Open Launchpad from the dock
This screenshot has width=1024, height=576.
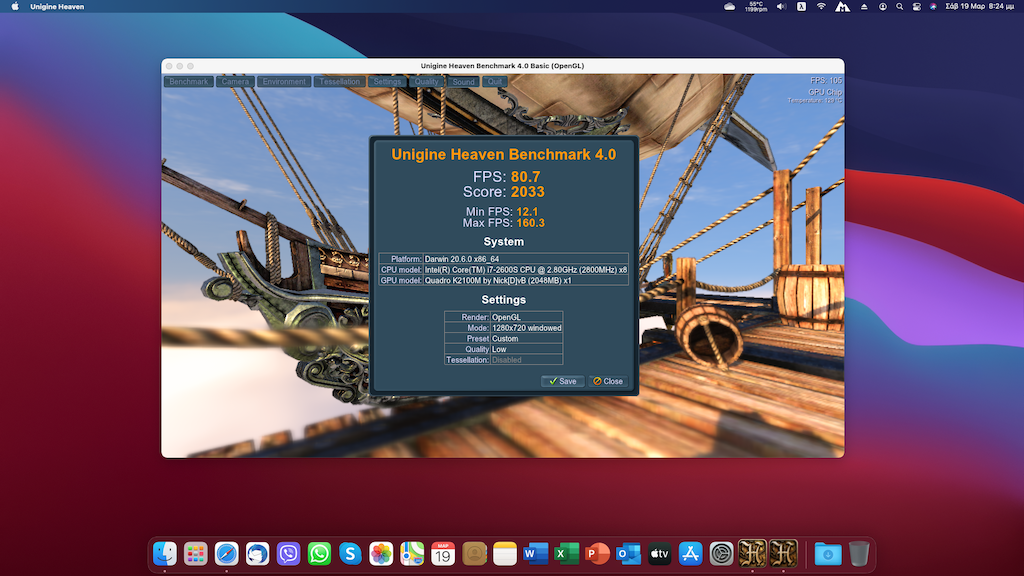195,554
